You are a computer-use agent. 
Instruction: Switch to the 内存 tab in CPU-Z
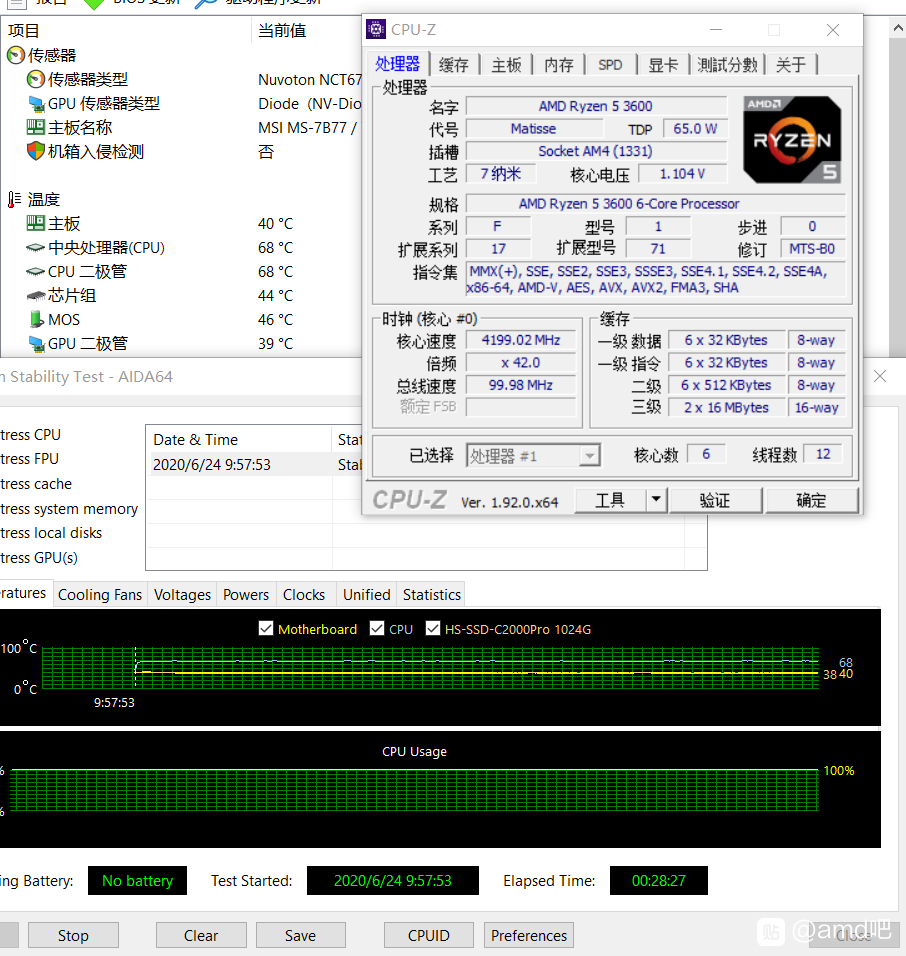tap(558, 65)
